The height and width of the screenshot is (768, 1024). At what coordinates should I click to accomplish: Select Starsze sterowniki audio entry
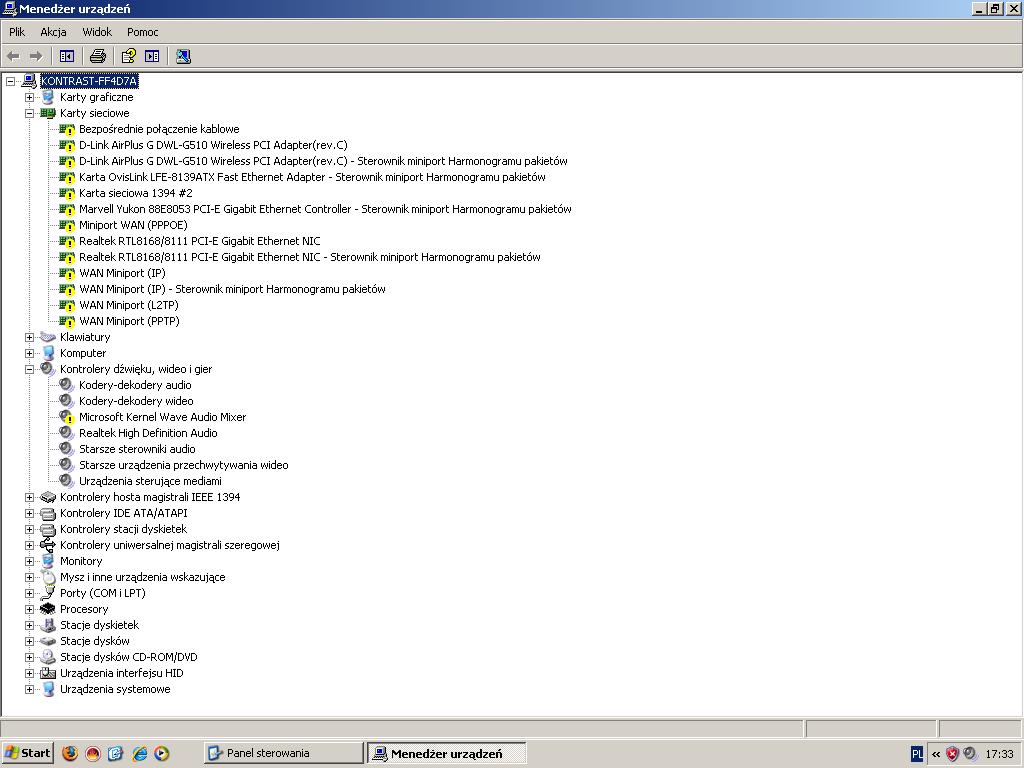137,449
